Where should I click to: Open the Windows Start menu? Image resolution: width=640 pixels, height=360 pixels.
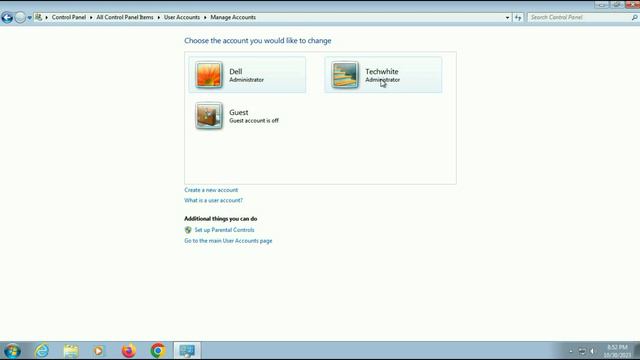pyautogui.click(x=12, y=351)
